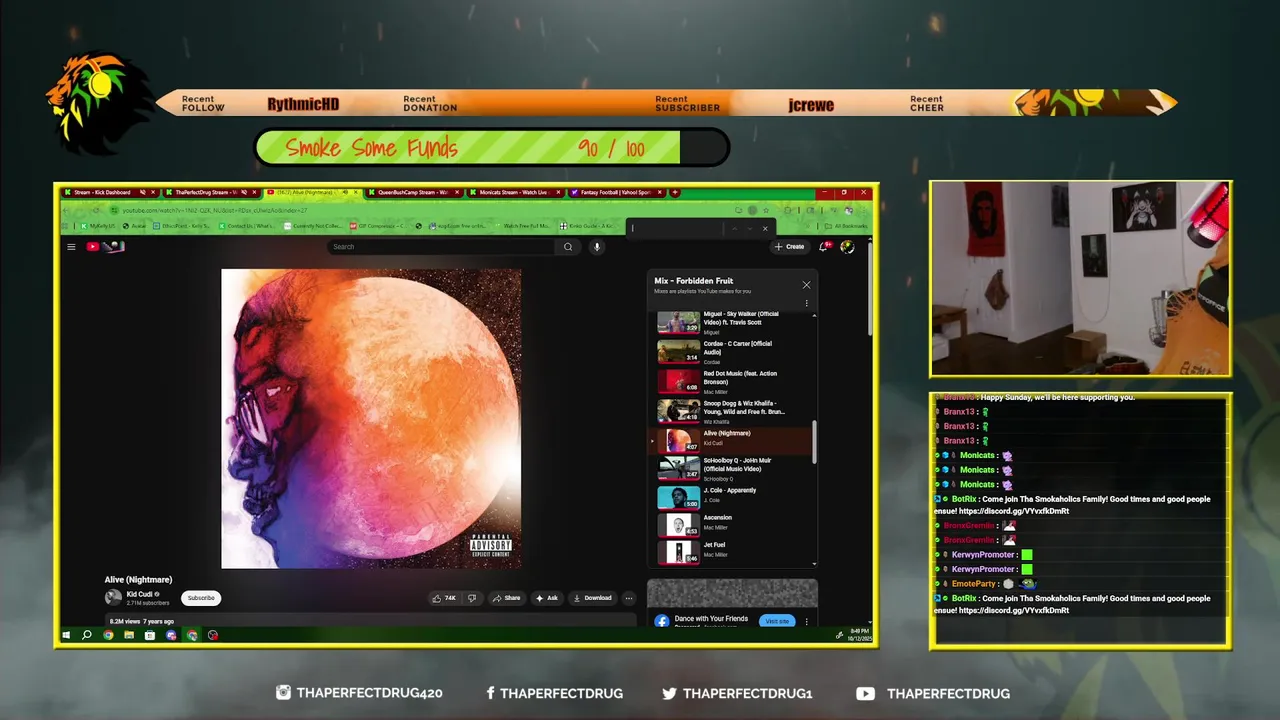Close the Mix - Forbidden Fruit playlist panel

pos(806,285)
